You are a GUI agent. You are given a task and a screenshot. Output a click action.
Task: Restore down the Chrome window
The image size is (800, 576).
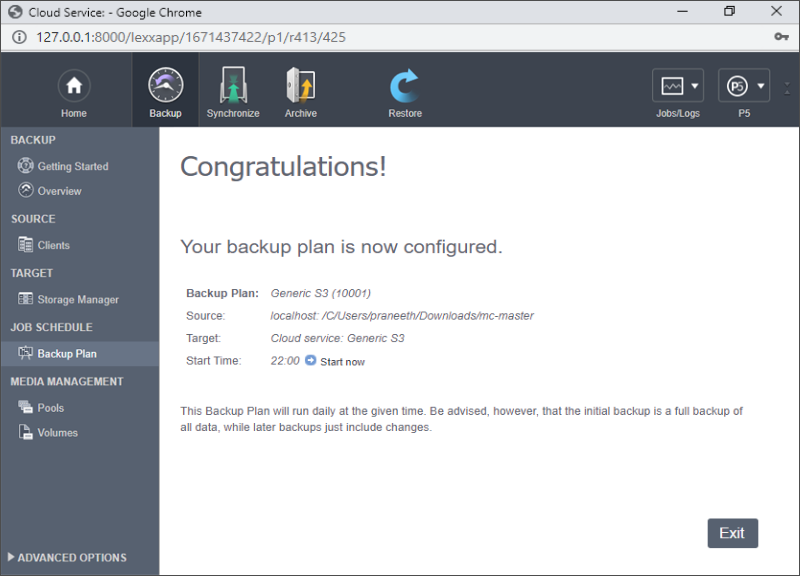click(x=730, y=12)
